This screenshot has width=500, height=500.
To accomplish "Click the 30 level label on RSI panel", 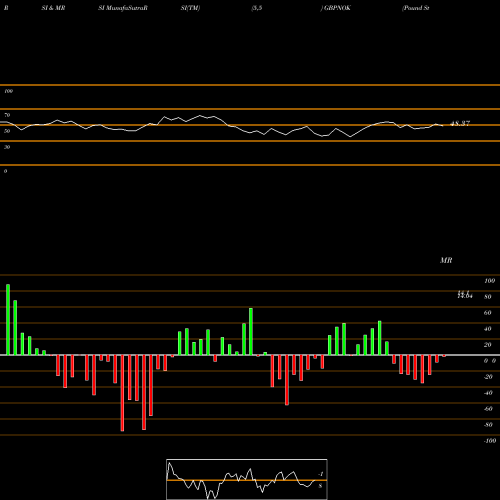I will pos(7,147).
